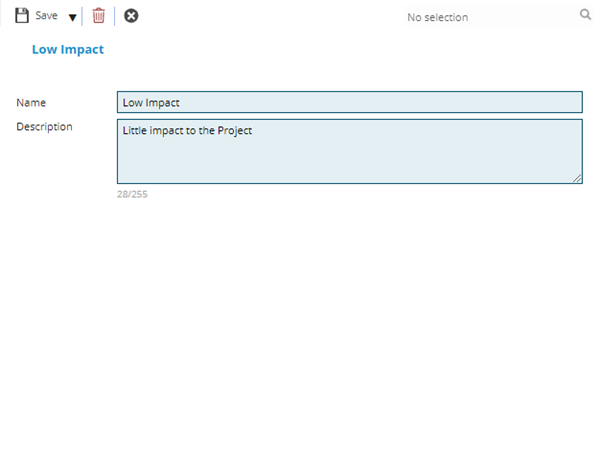Click the word 'Impact' in the Name field
Image resolution: width=600 pixels, height=461 pixels.
(162, 102)
